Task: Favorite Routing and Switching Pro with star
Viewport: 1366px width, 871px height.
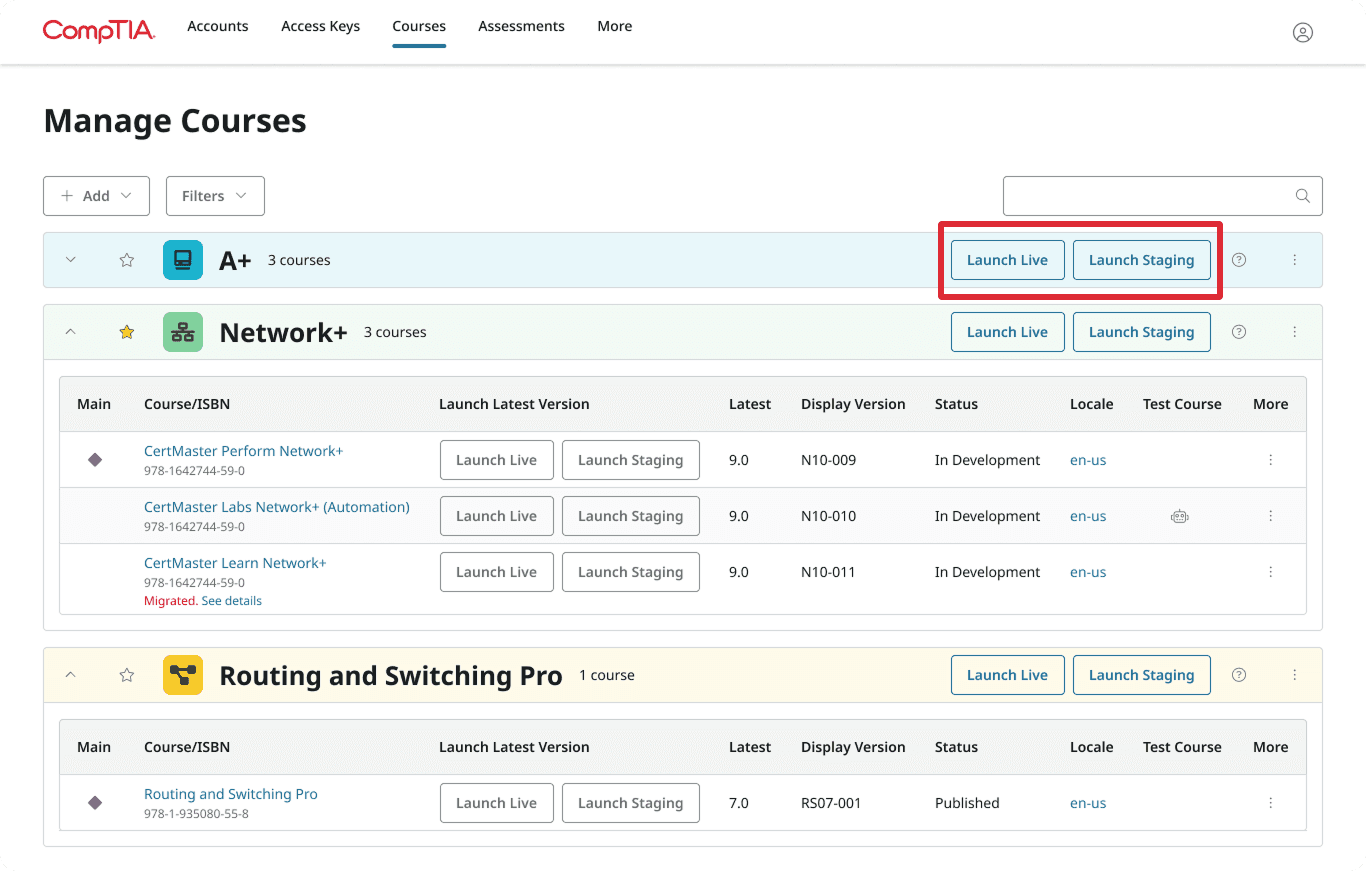Action: (127, 675)
